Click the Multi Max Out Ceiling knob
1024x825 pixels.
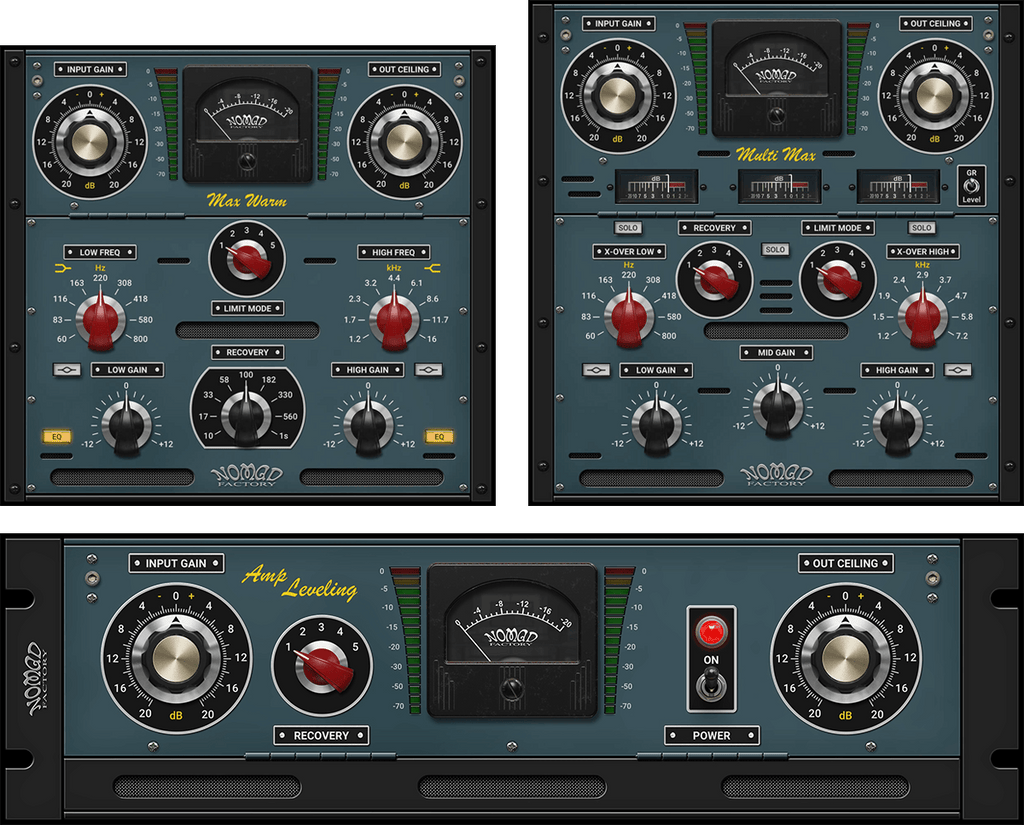tap(935, 95)
